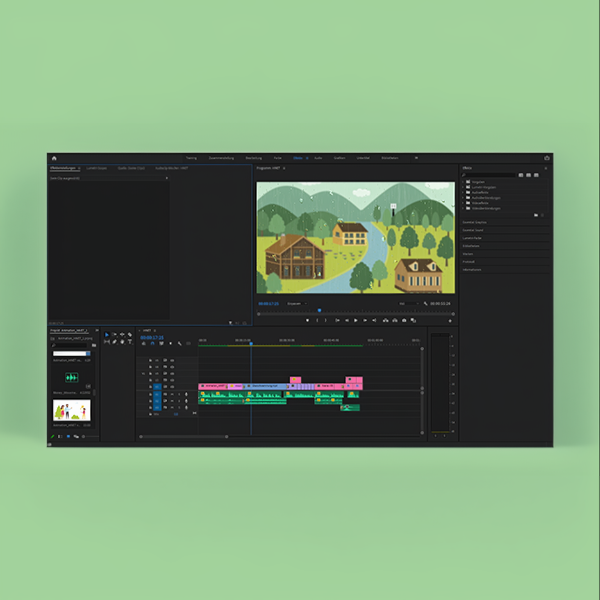
Task: Toggle mute on the first audio track
Action: point(171,395)
